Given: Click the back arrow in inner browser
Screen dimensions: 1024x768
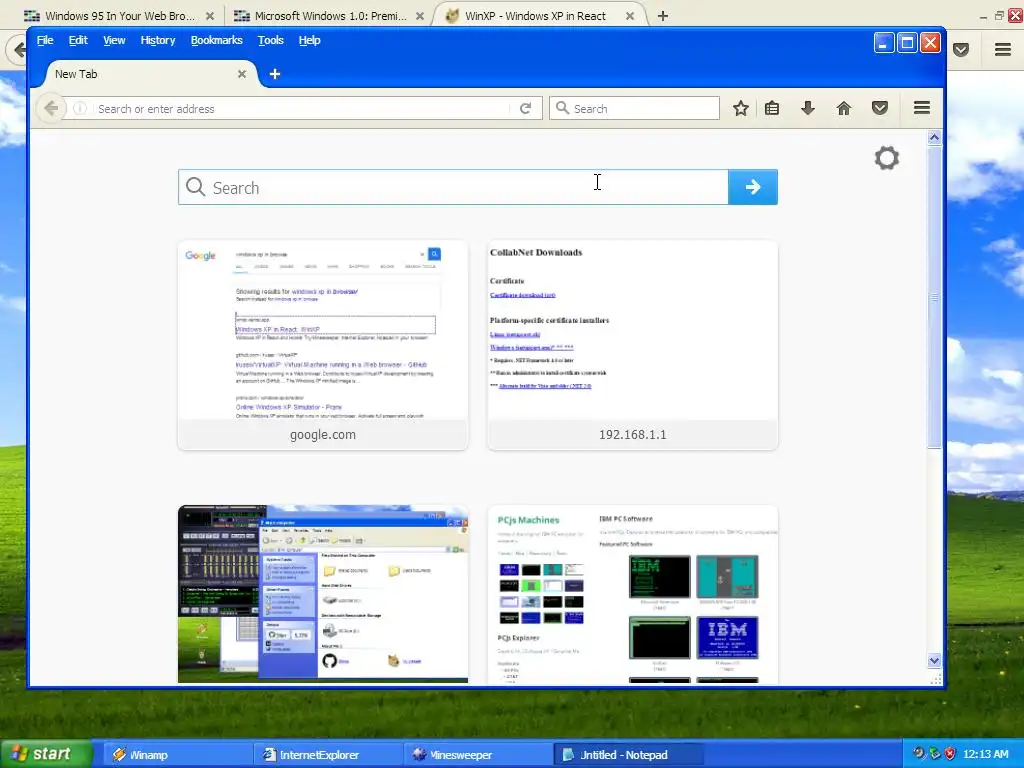Looking at the screenshot, I should click(51, 108).
